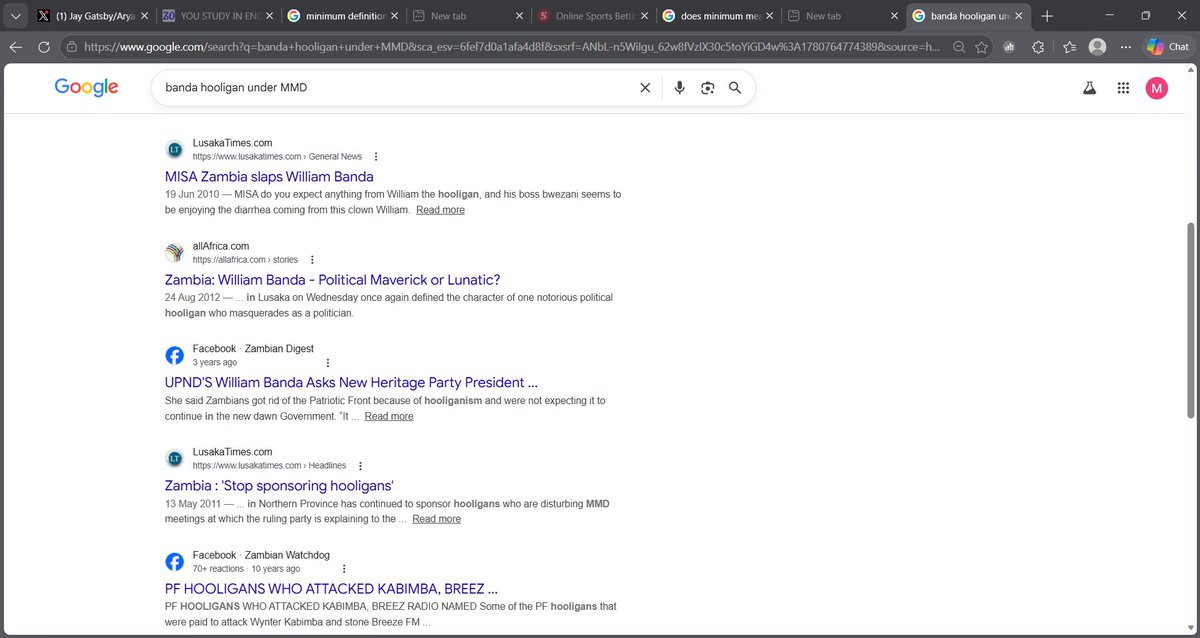Open the Extensions puzzle icon
The width and height of the screenshot is (1200, 638).
(x=1039, y=47)
